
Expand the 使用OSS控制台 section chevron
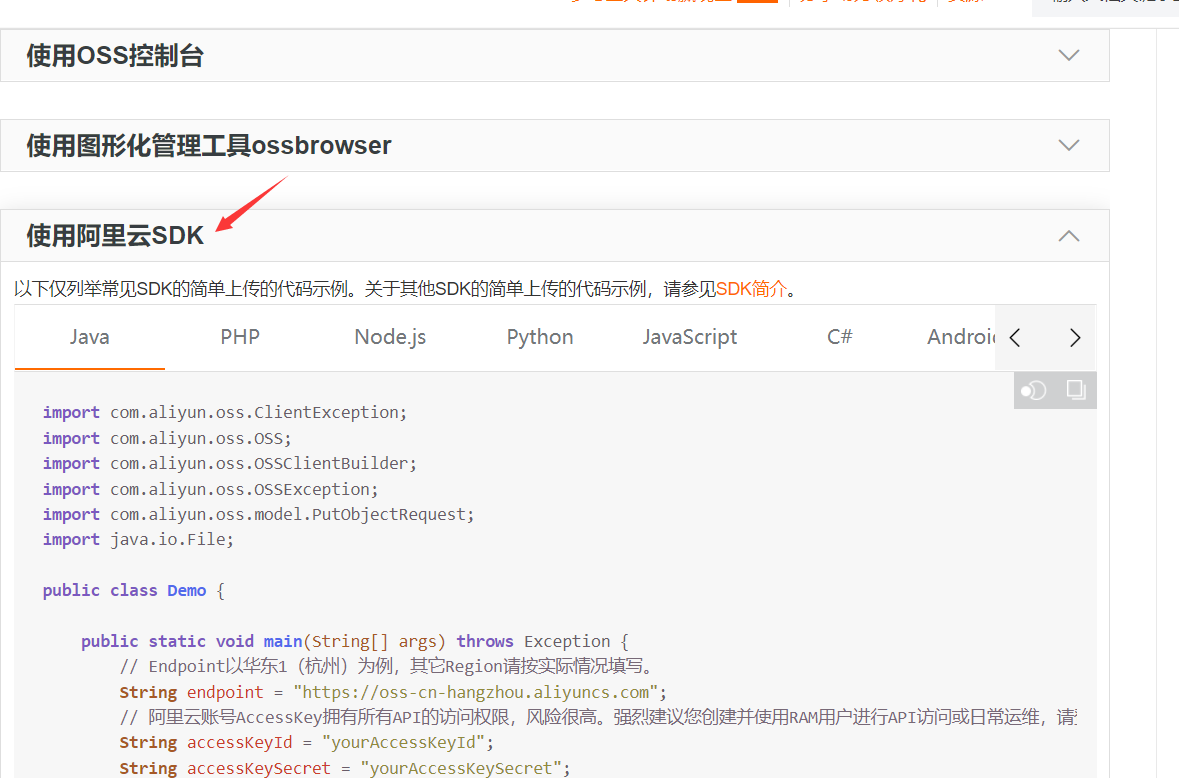(x=1068, y=55)
